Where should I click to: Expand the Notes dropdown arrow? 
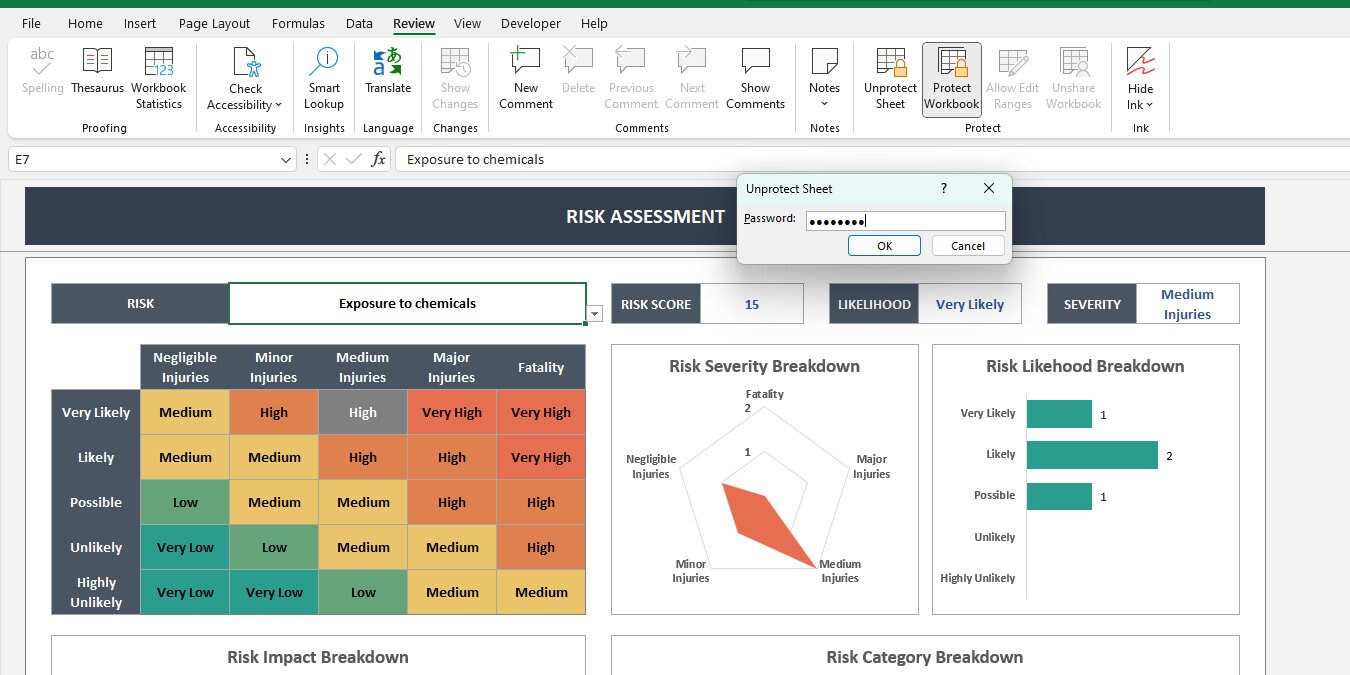[825, 105]
